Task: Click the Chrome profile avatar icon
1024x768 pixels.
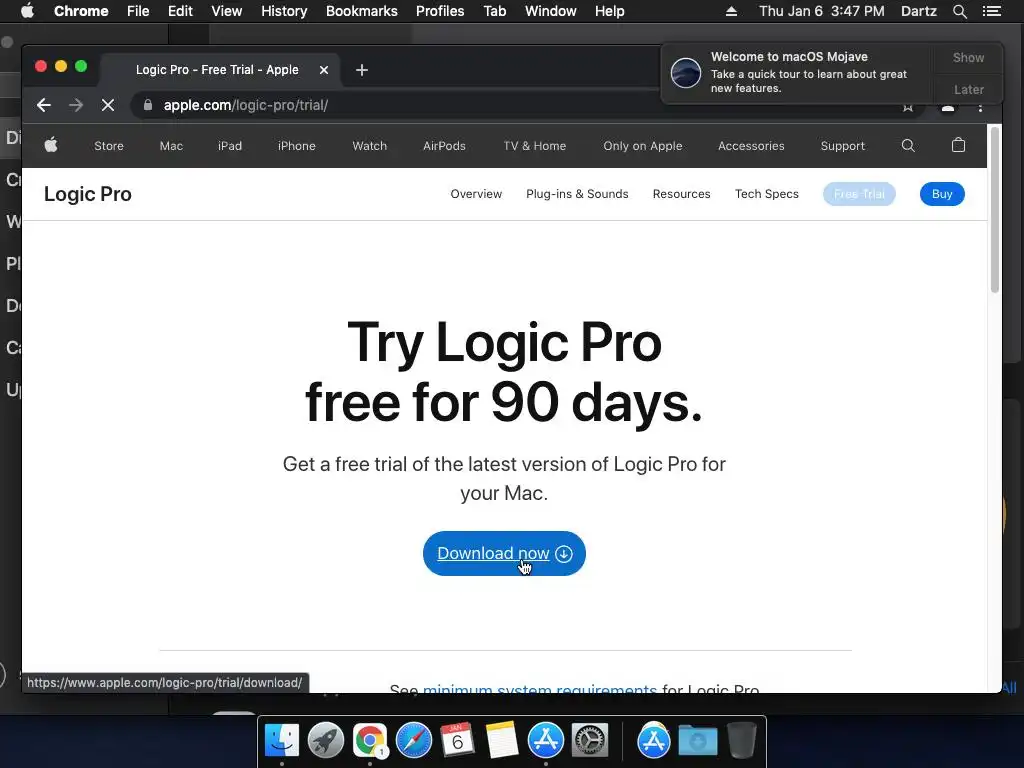Action: pos(948,108)
